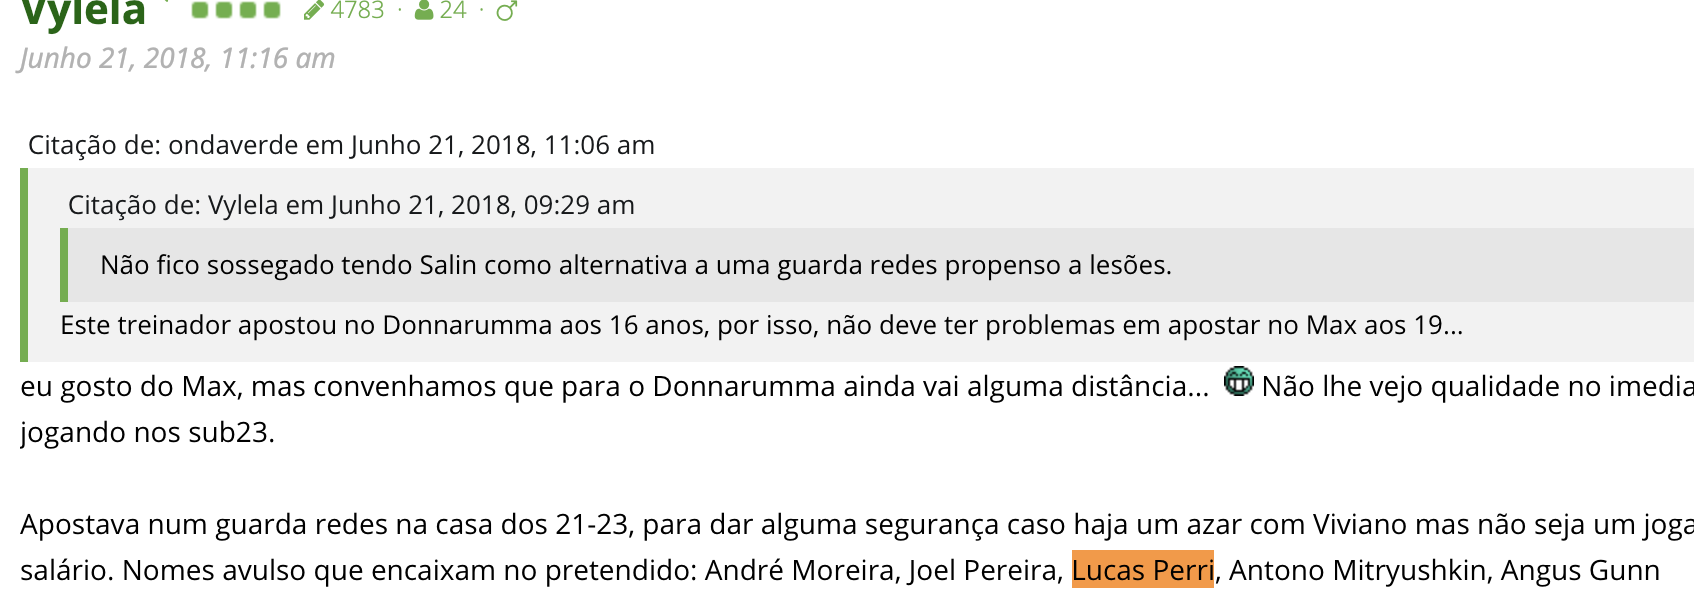Click the number 24 beside the user icon
The height and width of the screenshot is (612, 1694).
(453, 10)
